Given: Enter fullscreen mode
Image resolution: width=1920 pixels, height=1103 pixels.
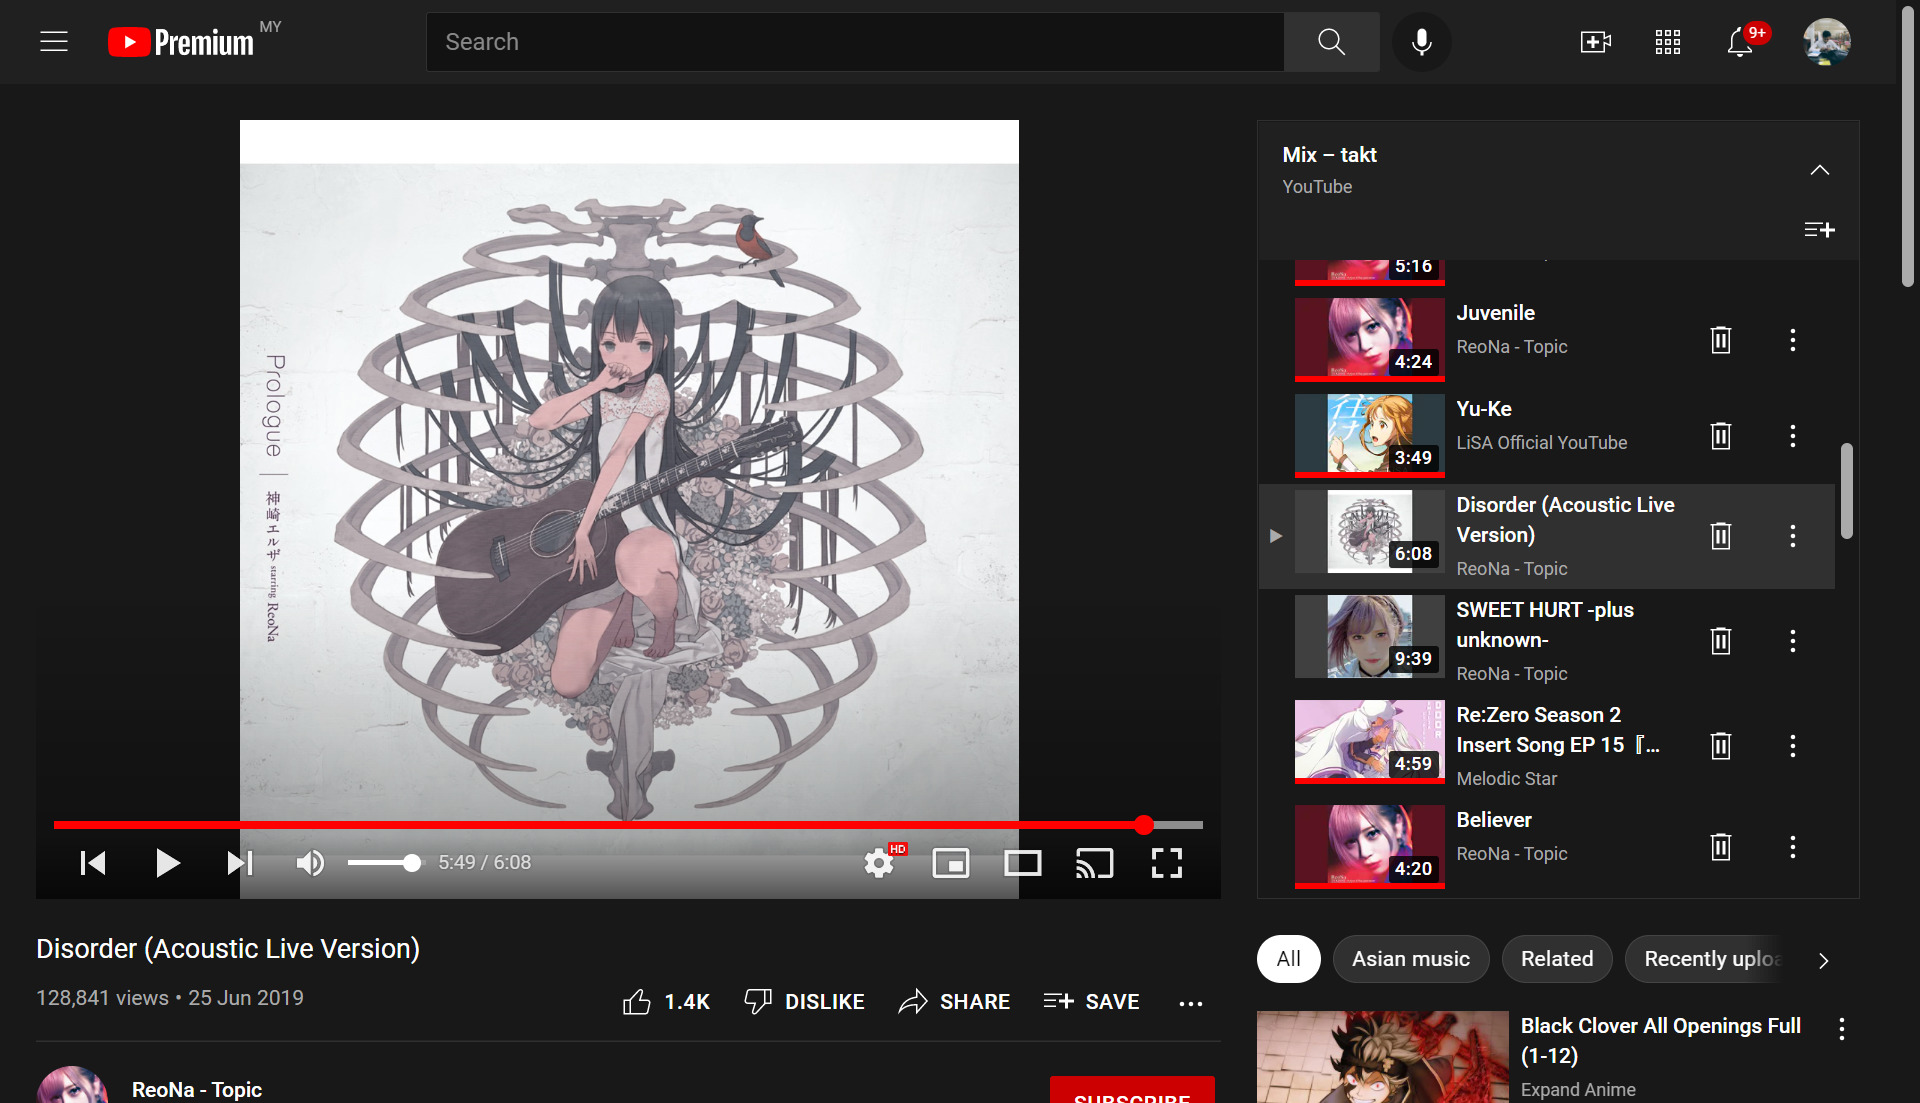Looking at the screenshot, I should pos(1166,863).
